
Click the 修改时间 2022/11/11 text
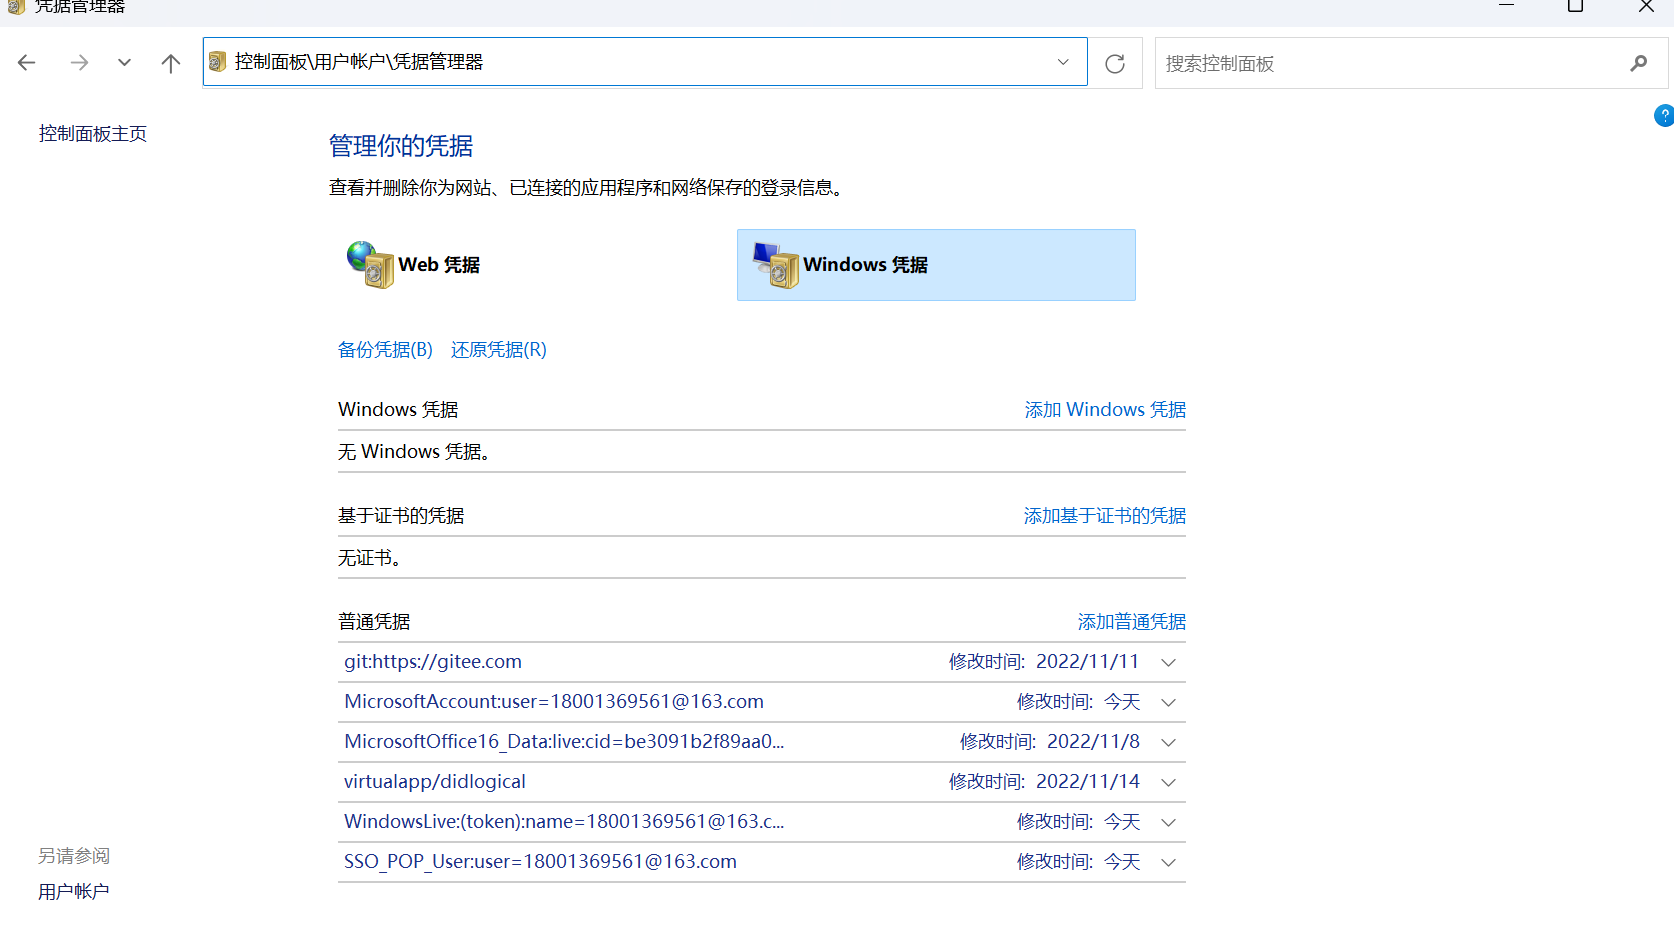pyautogui.click(x=1044, y=662)
